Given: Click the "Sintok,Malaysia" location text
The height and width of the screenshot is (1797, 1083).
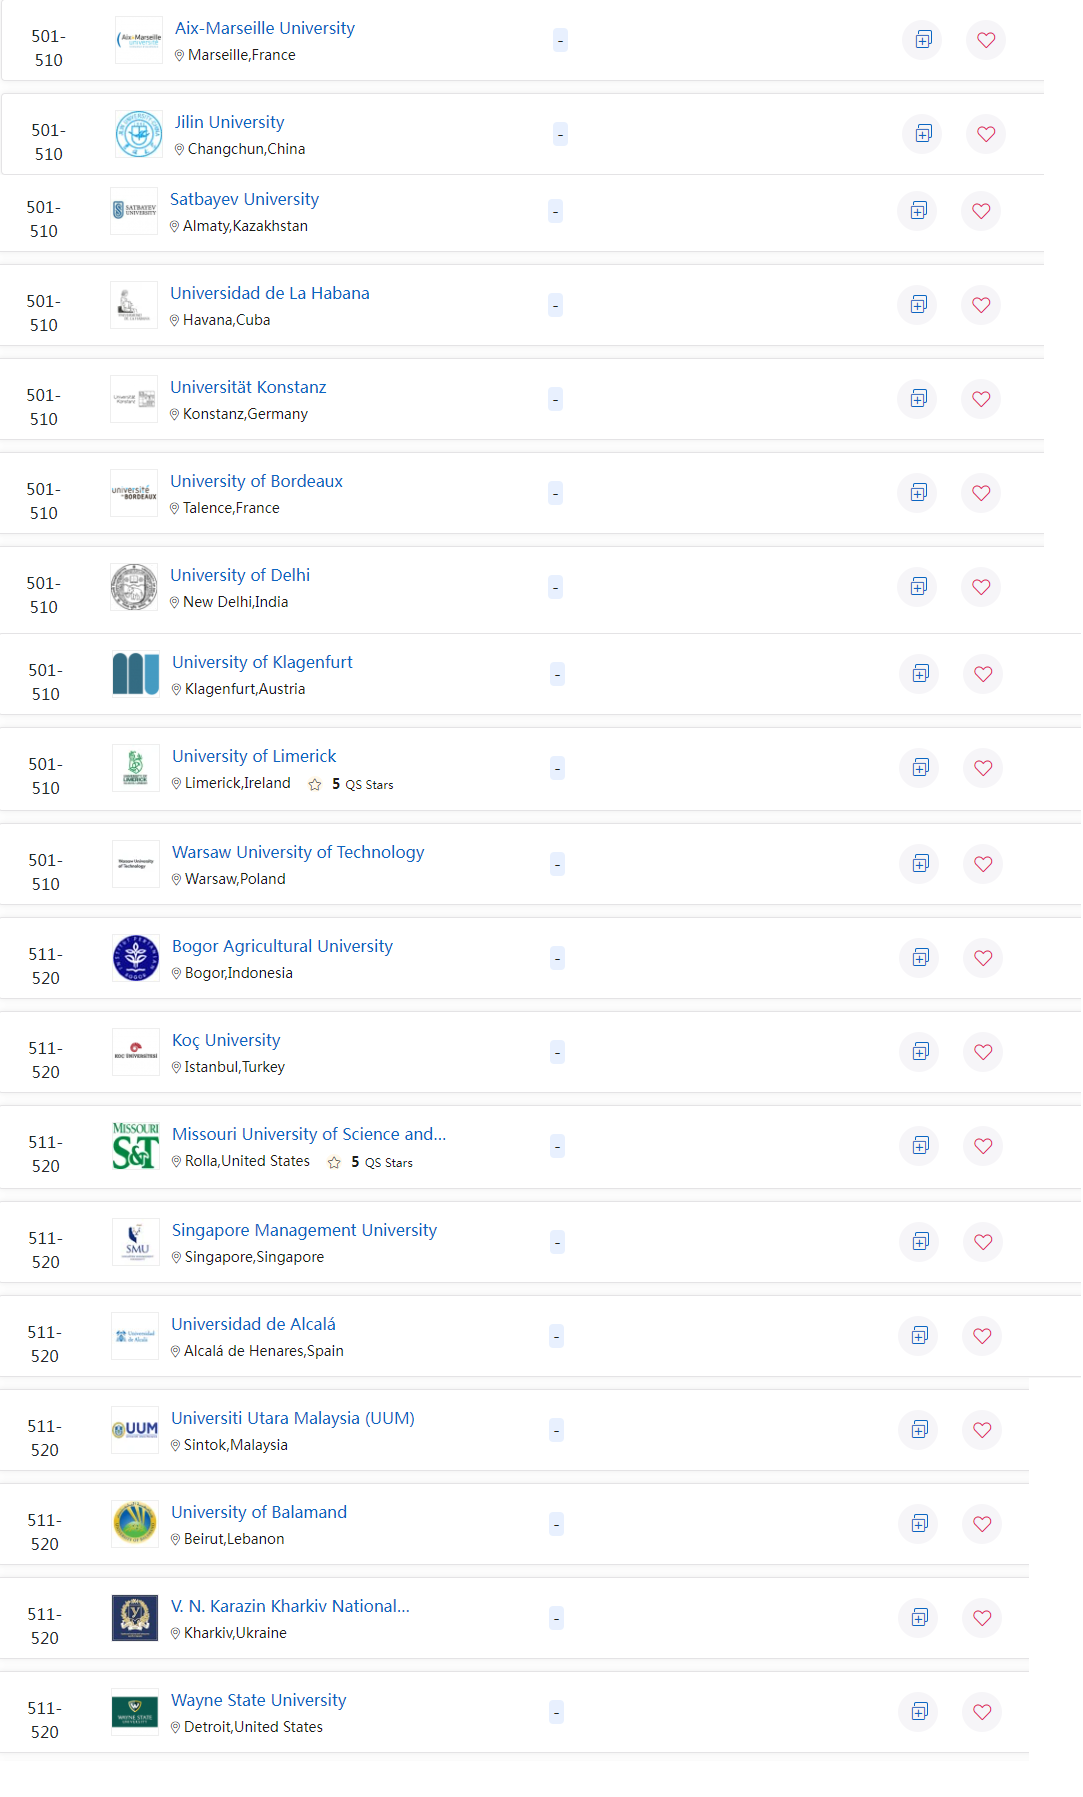Looking at the screenshot, I should (x=236, y=1445).
